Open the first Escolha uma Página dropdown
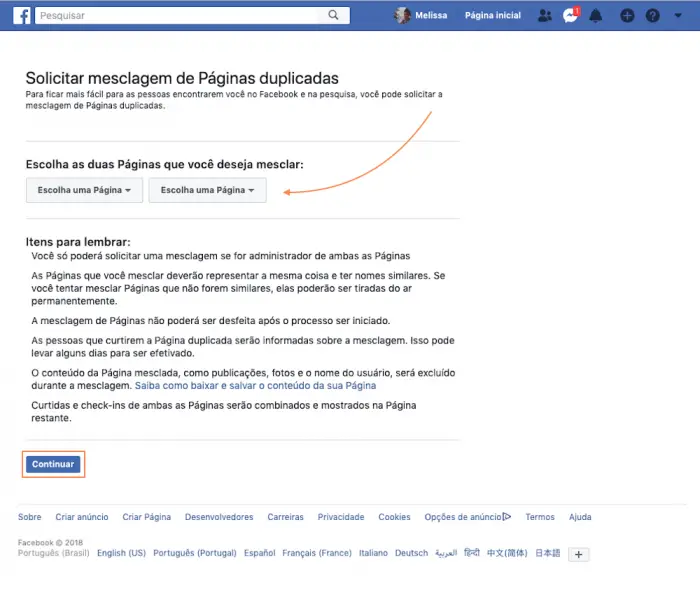This screenshot has height=599, width=700. tap(84, 190)
